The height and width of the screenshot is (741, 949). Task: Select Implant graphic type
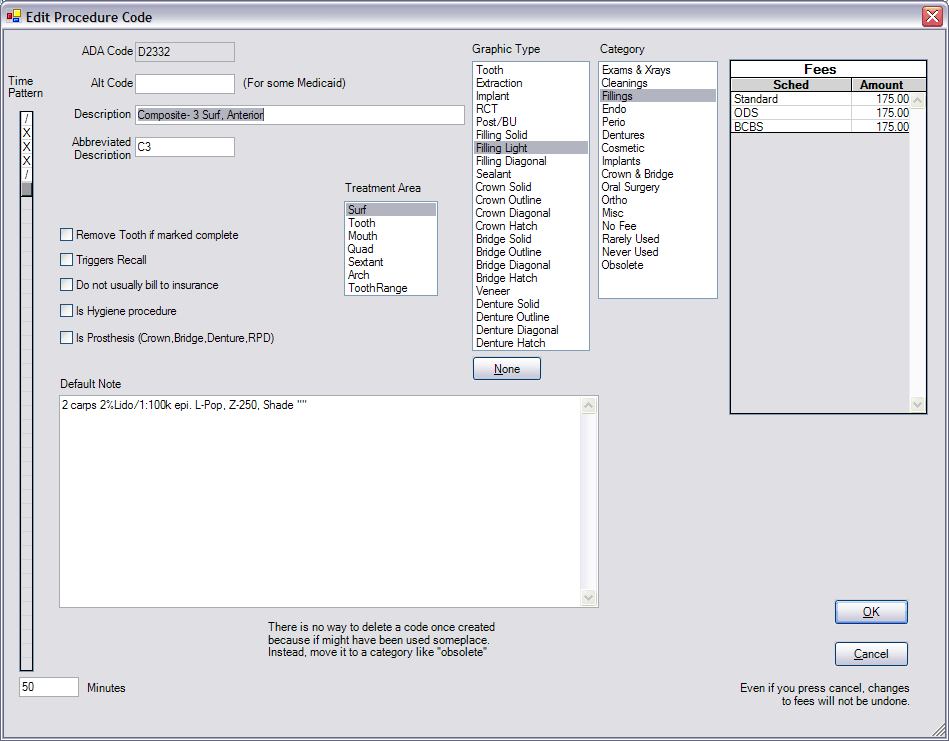(x=530, y=96)
